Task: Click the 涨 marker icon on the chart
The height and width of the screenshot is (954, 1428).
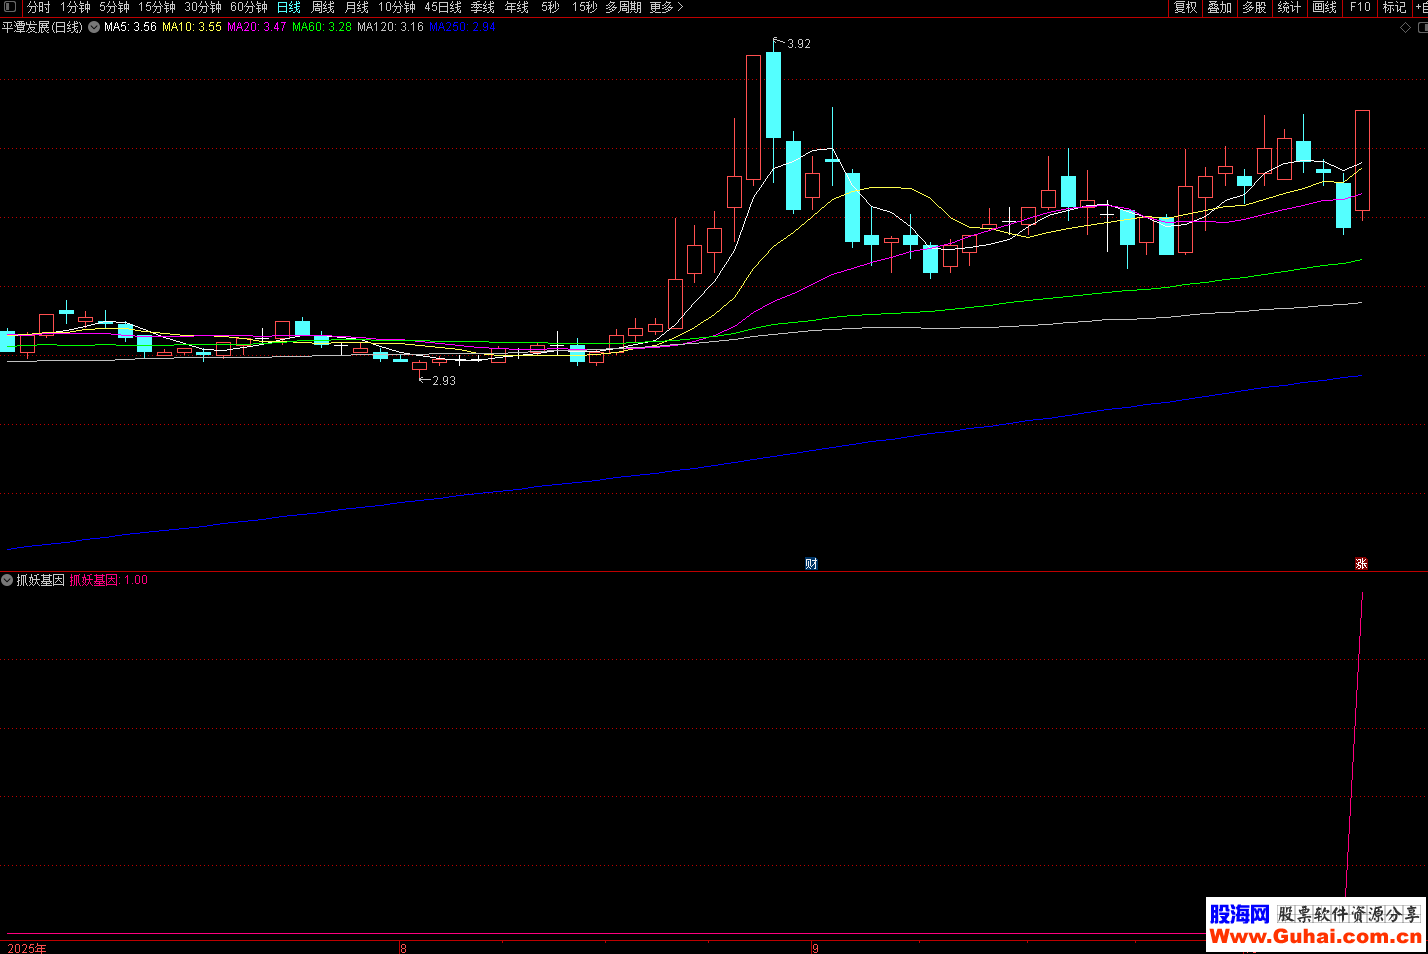Action: click(1361, 564)
